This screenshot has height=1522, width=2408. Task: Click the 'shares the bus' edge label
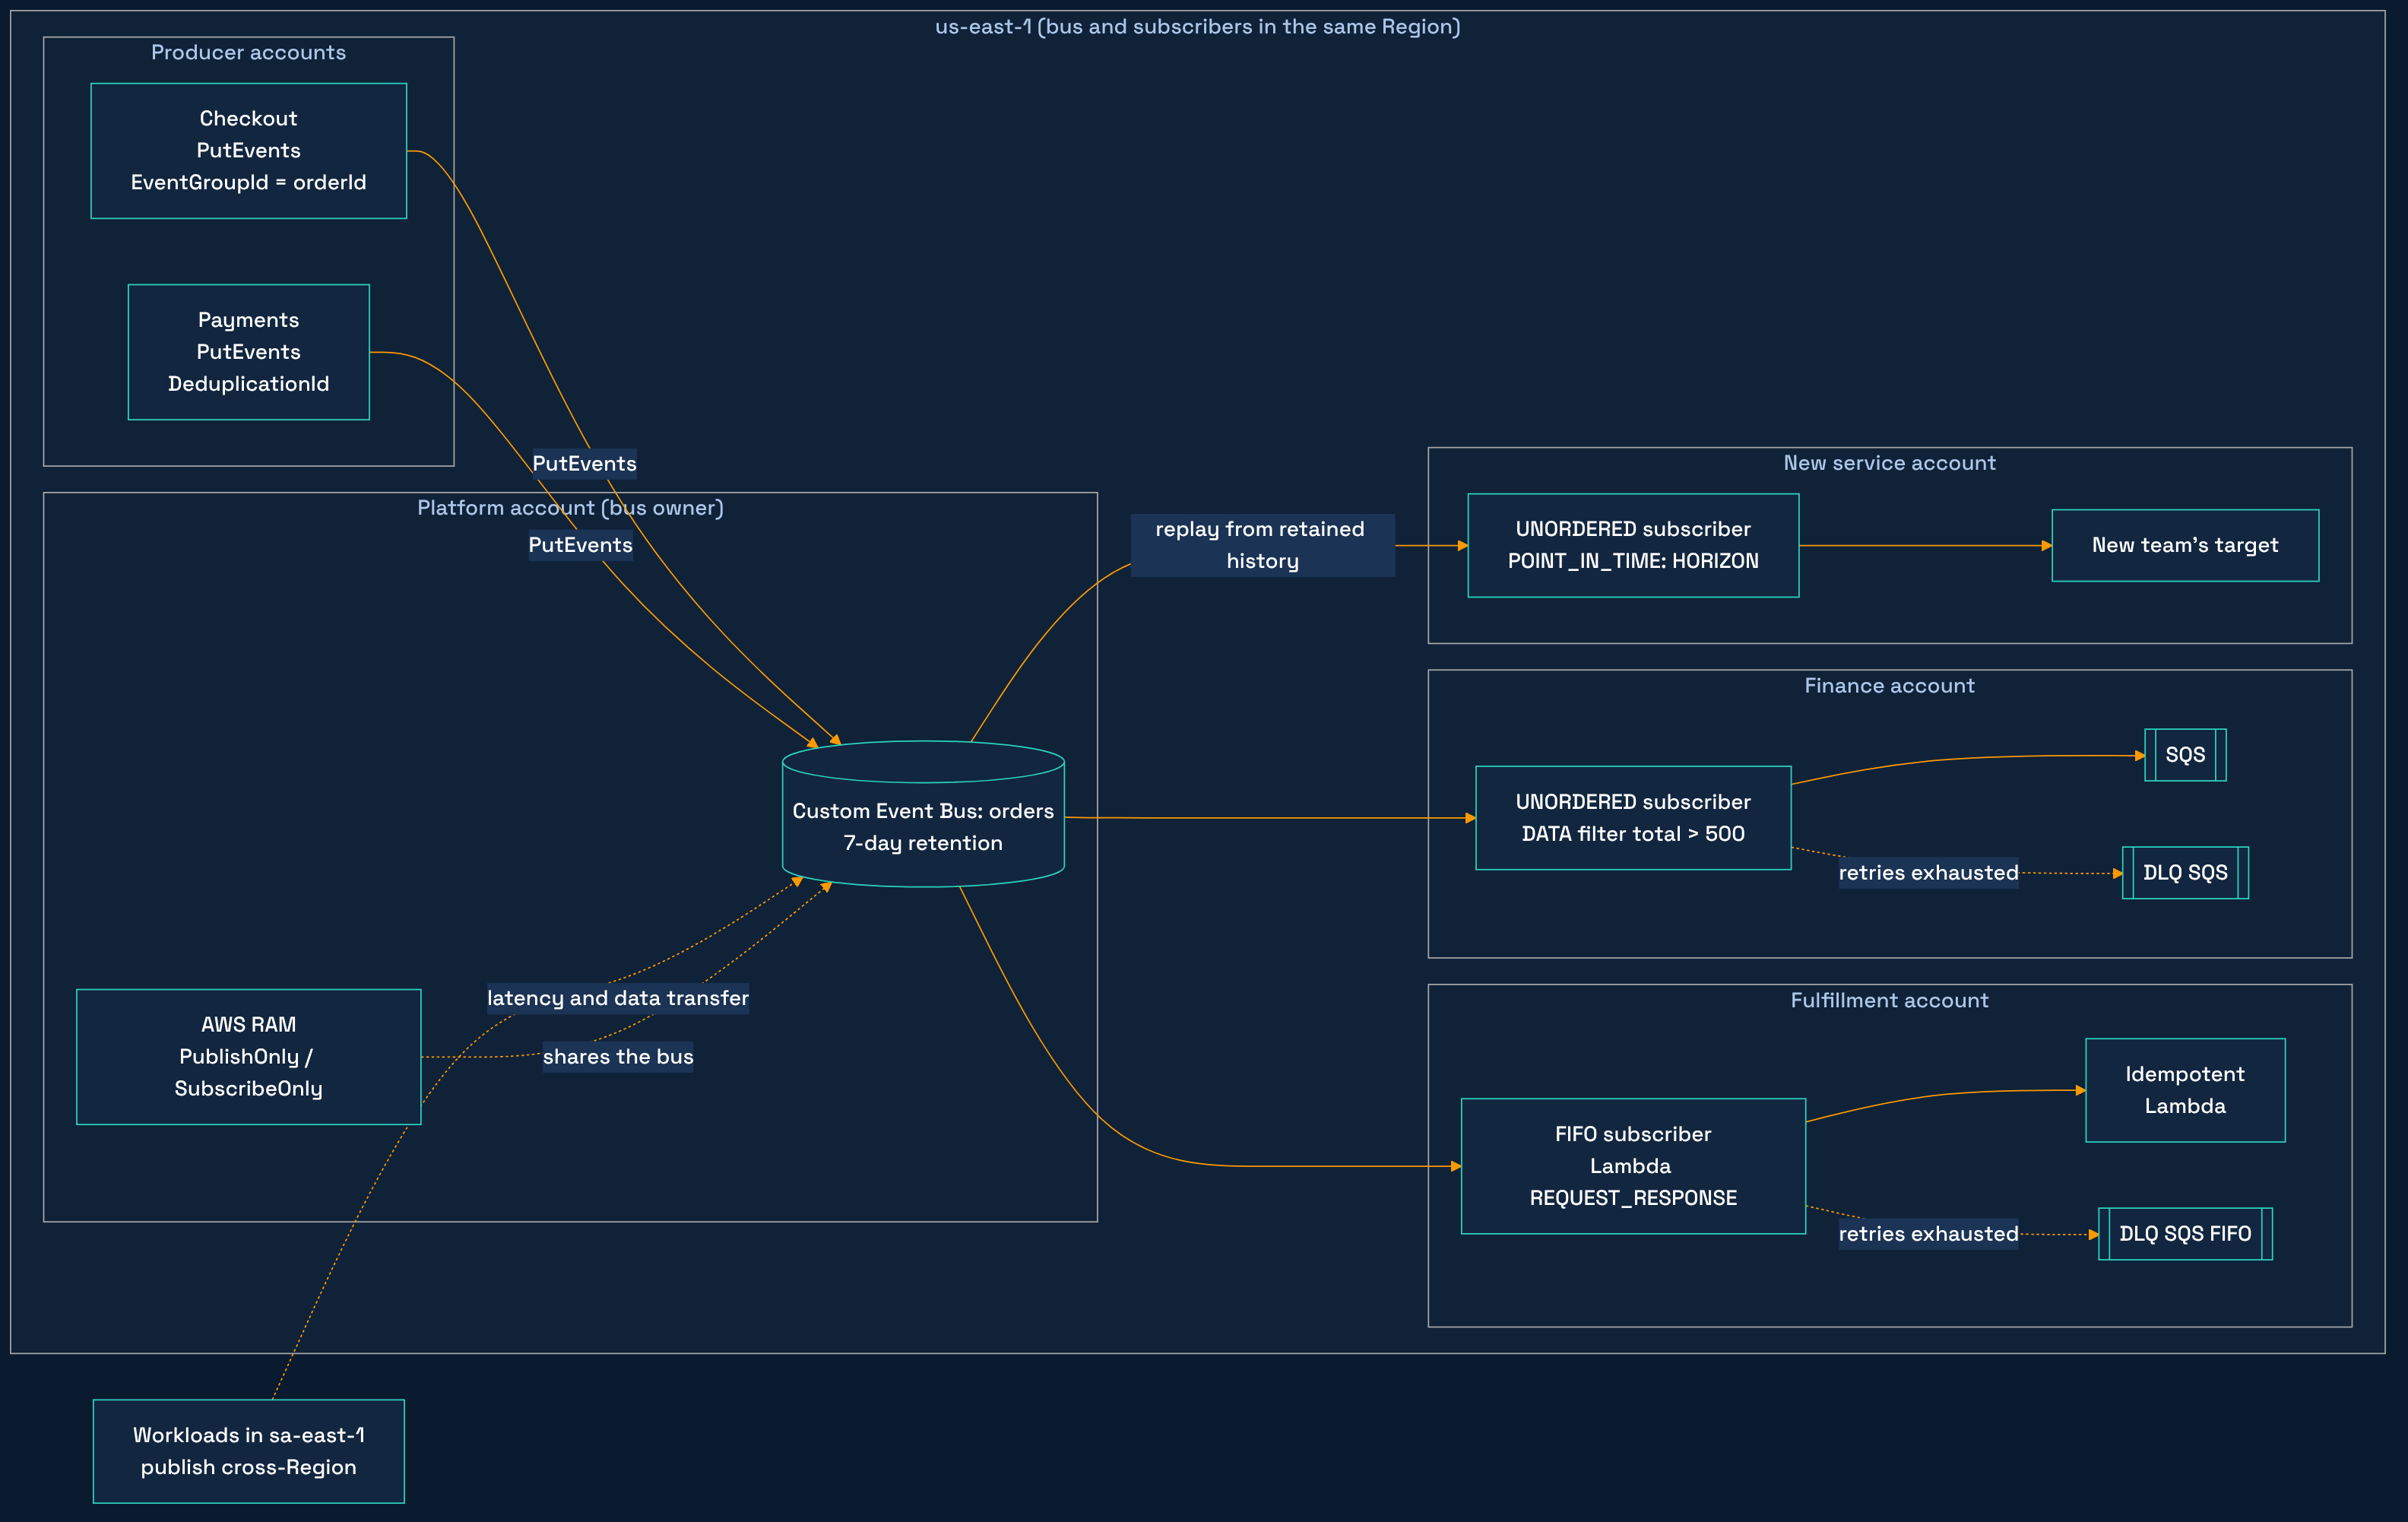[x=617, y=1057]
